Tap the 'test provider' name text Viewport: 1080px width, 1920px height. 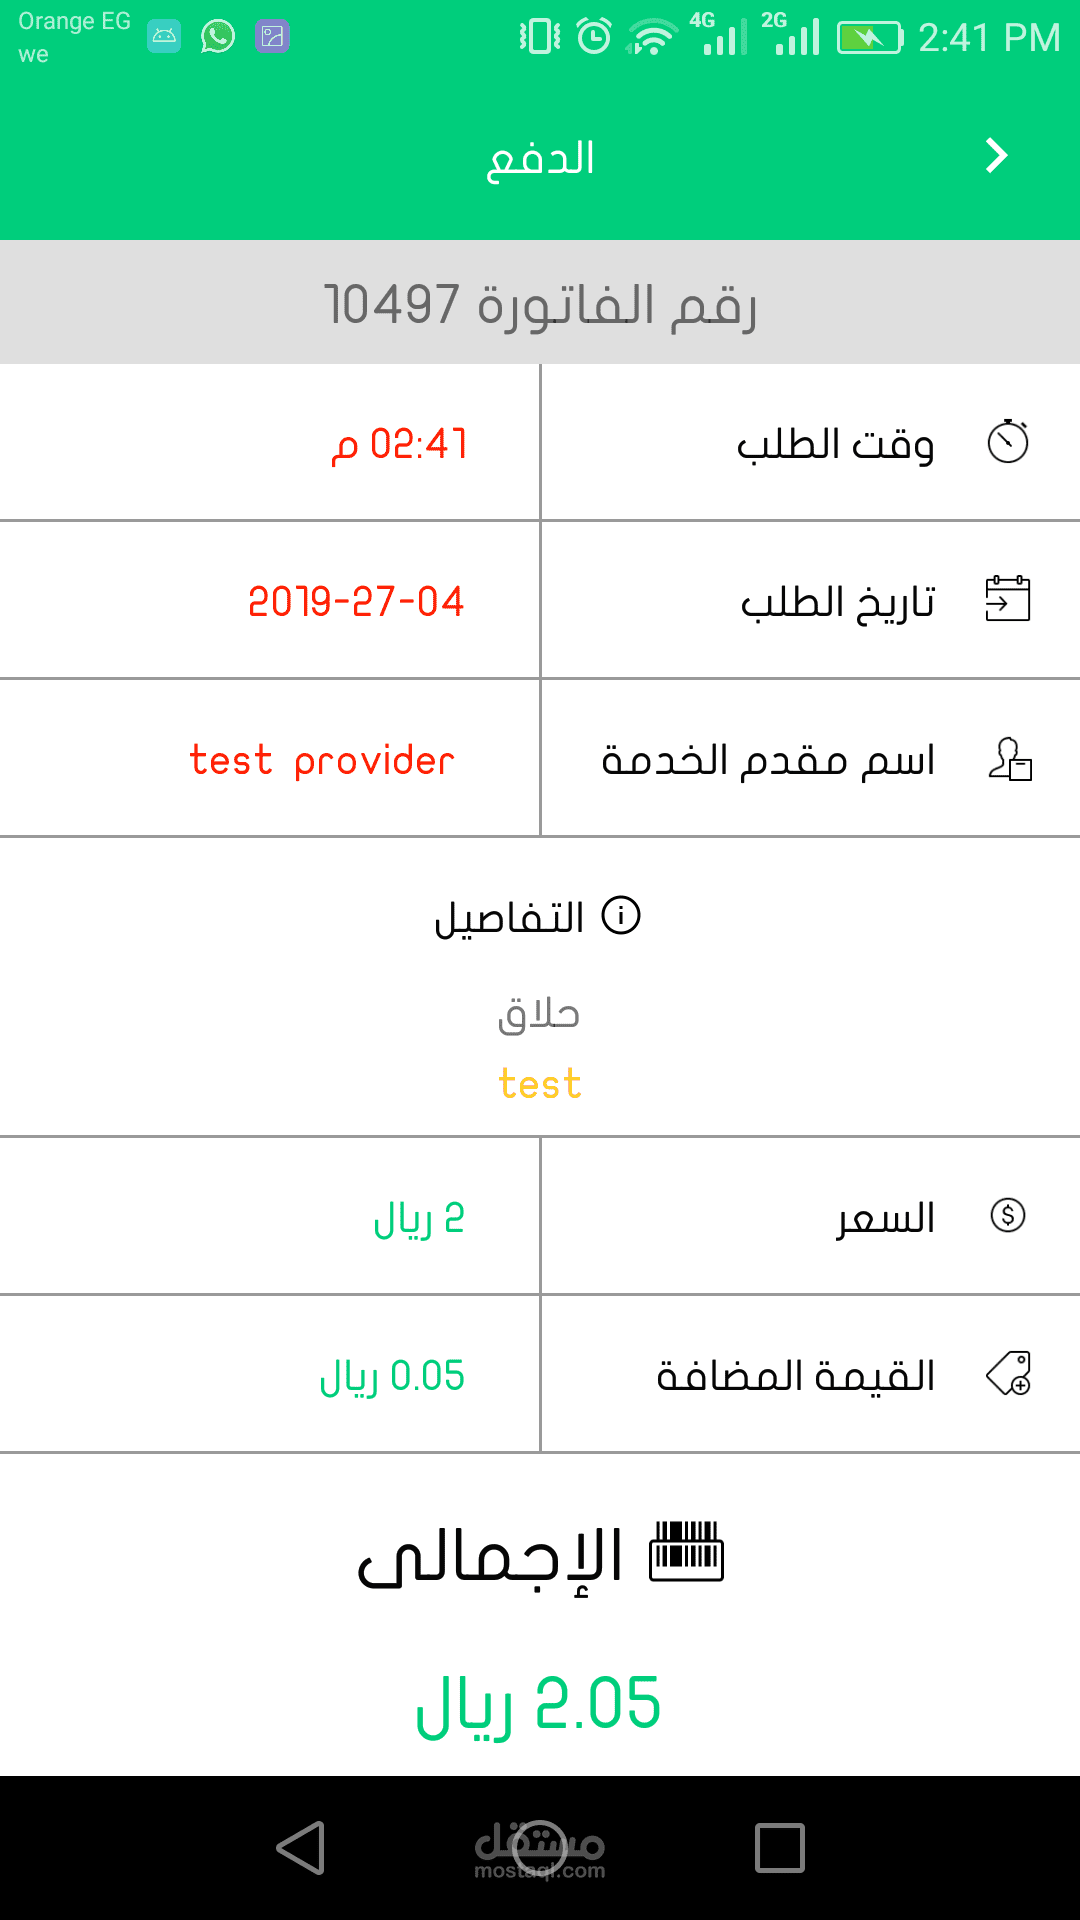click(322, 760)
